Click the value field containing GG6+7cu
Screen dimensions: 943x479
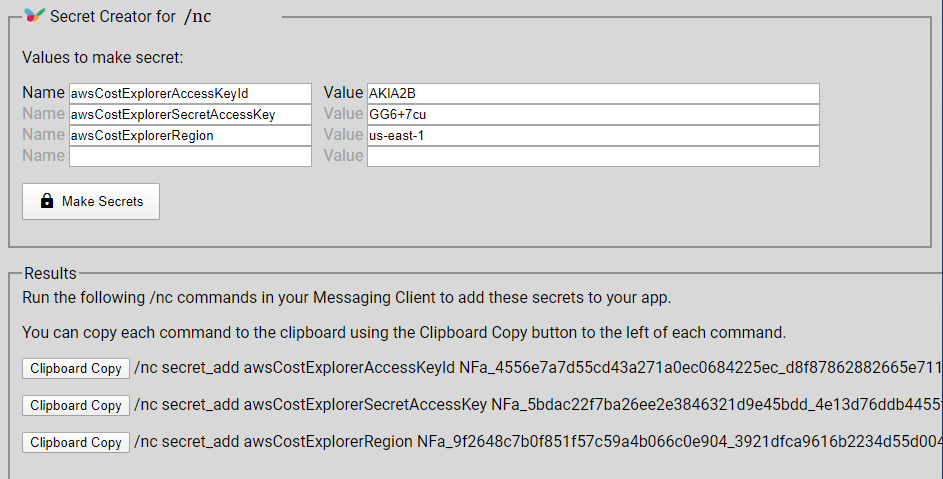593,114
